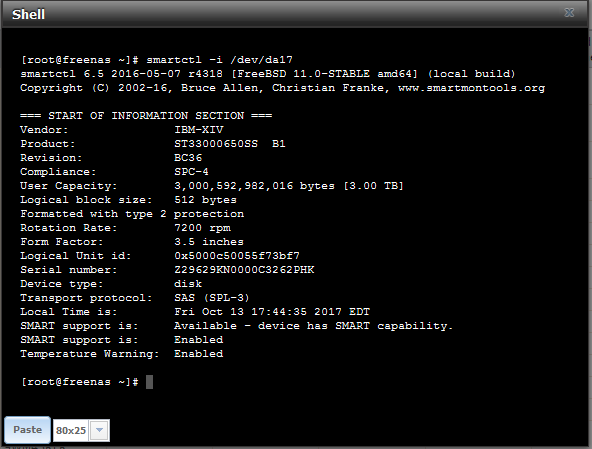Click the Transport protocol SAS (SPL-3) value
Viewport: 592px width, 449px height.
211,298
